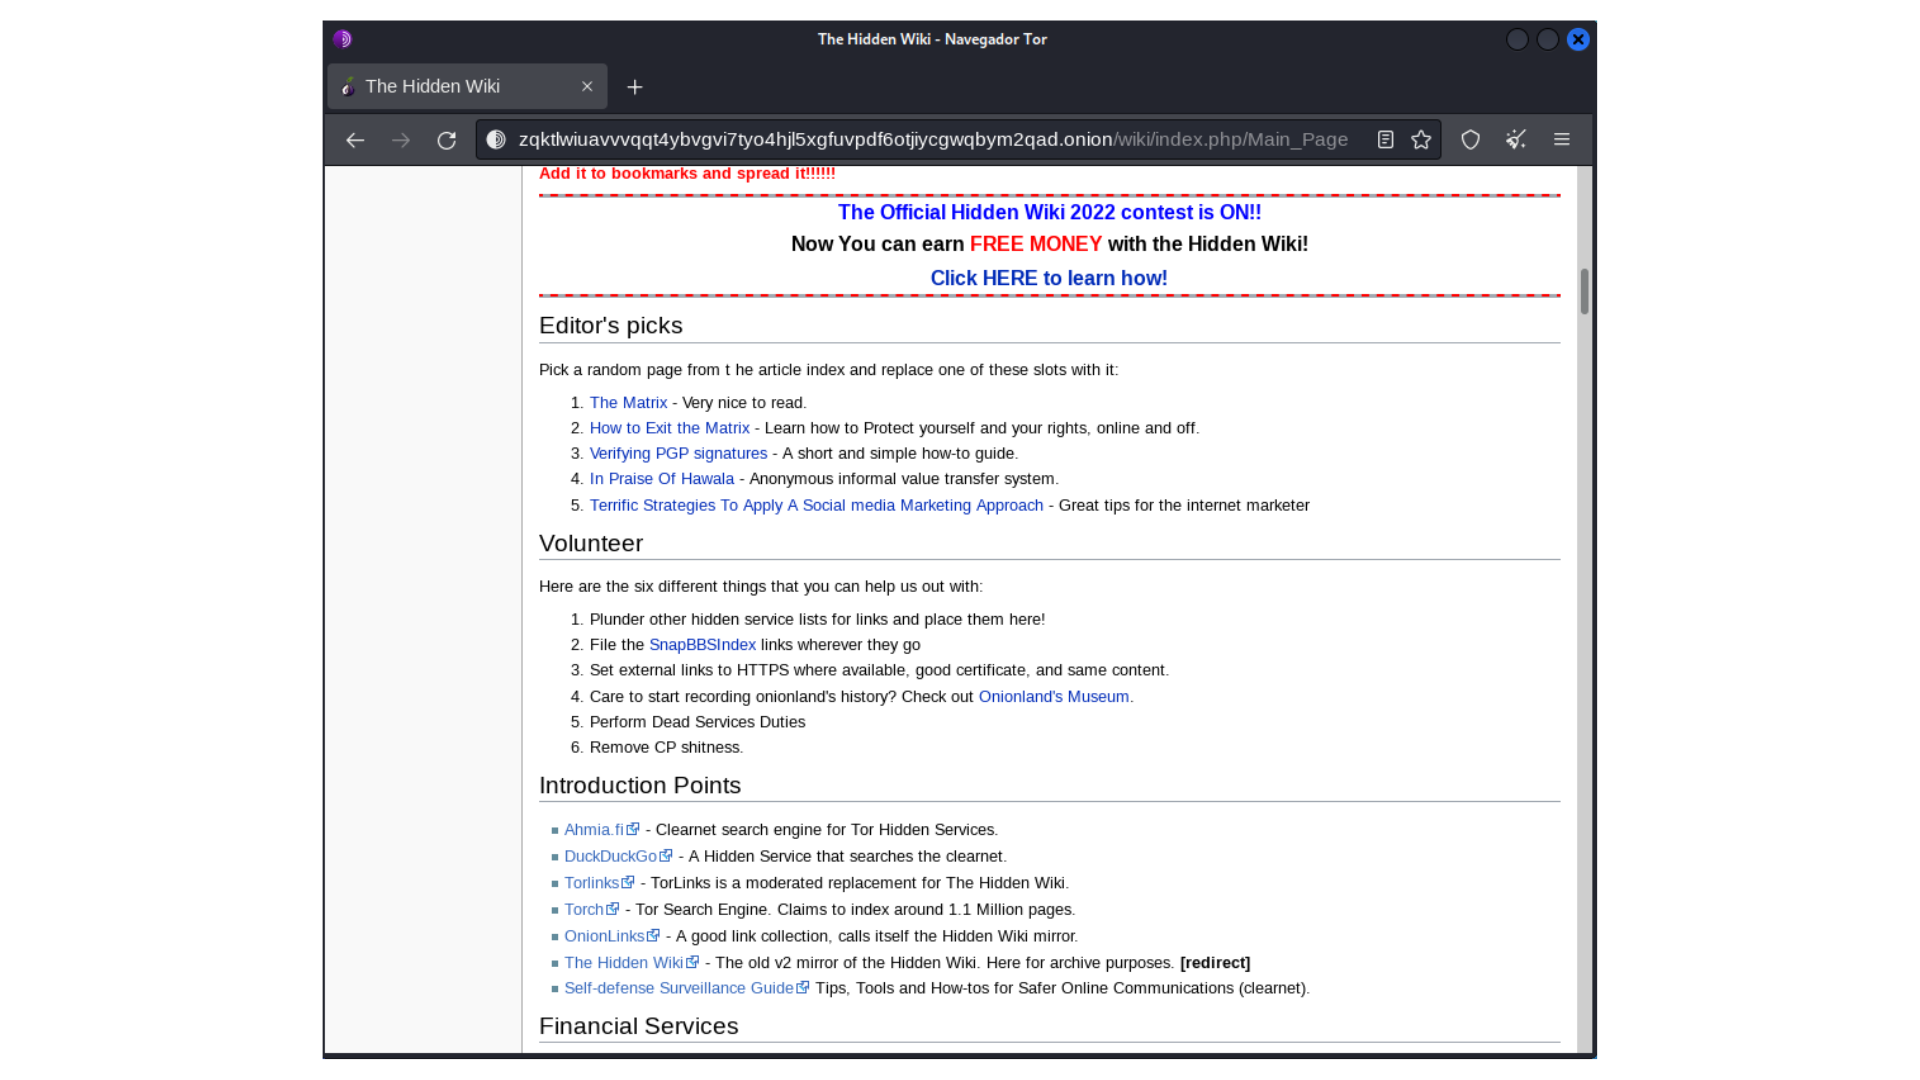Close The Hidden Wiki tab
Viewport: 1920px width, 1080px height.
tap(587, 87)
